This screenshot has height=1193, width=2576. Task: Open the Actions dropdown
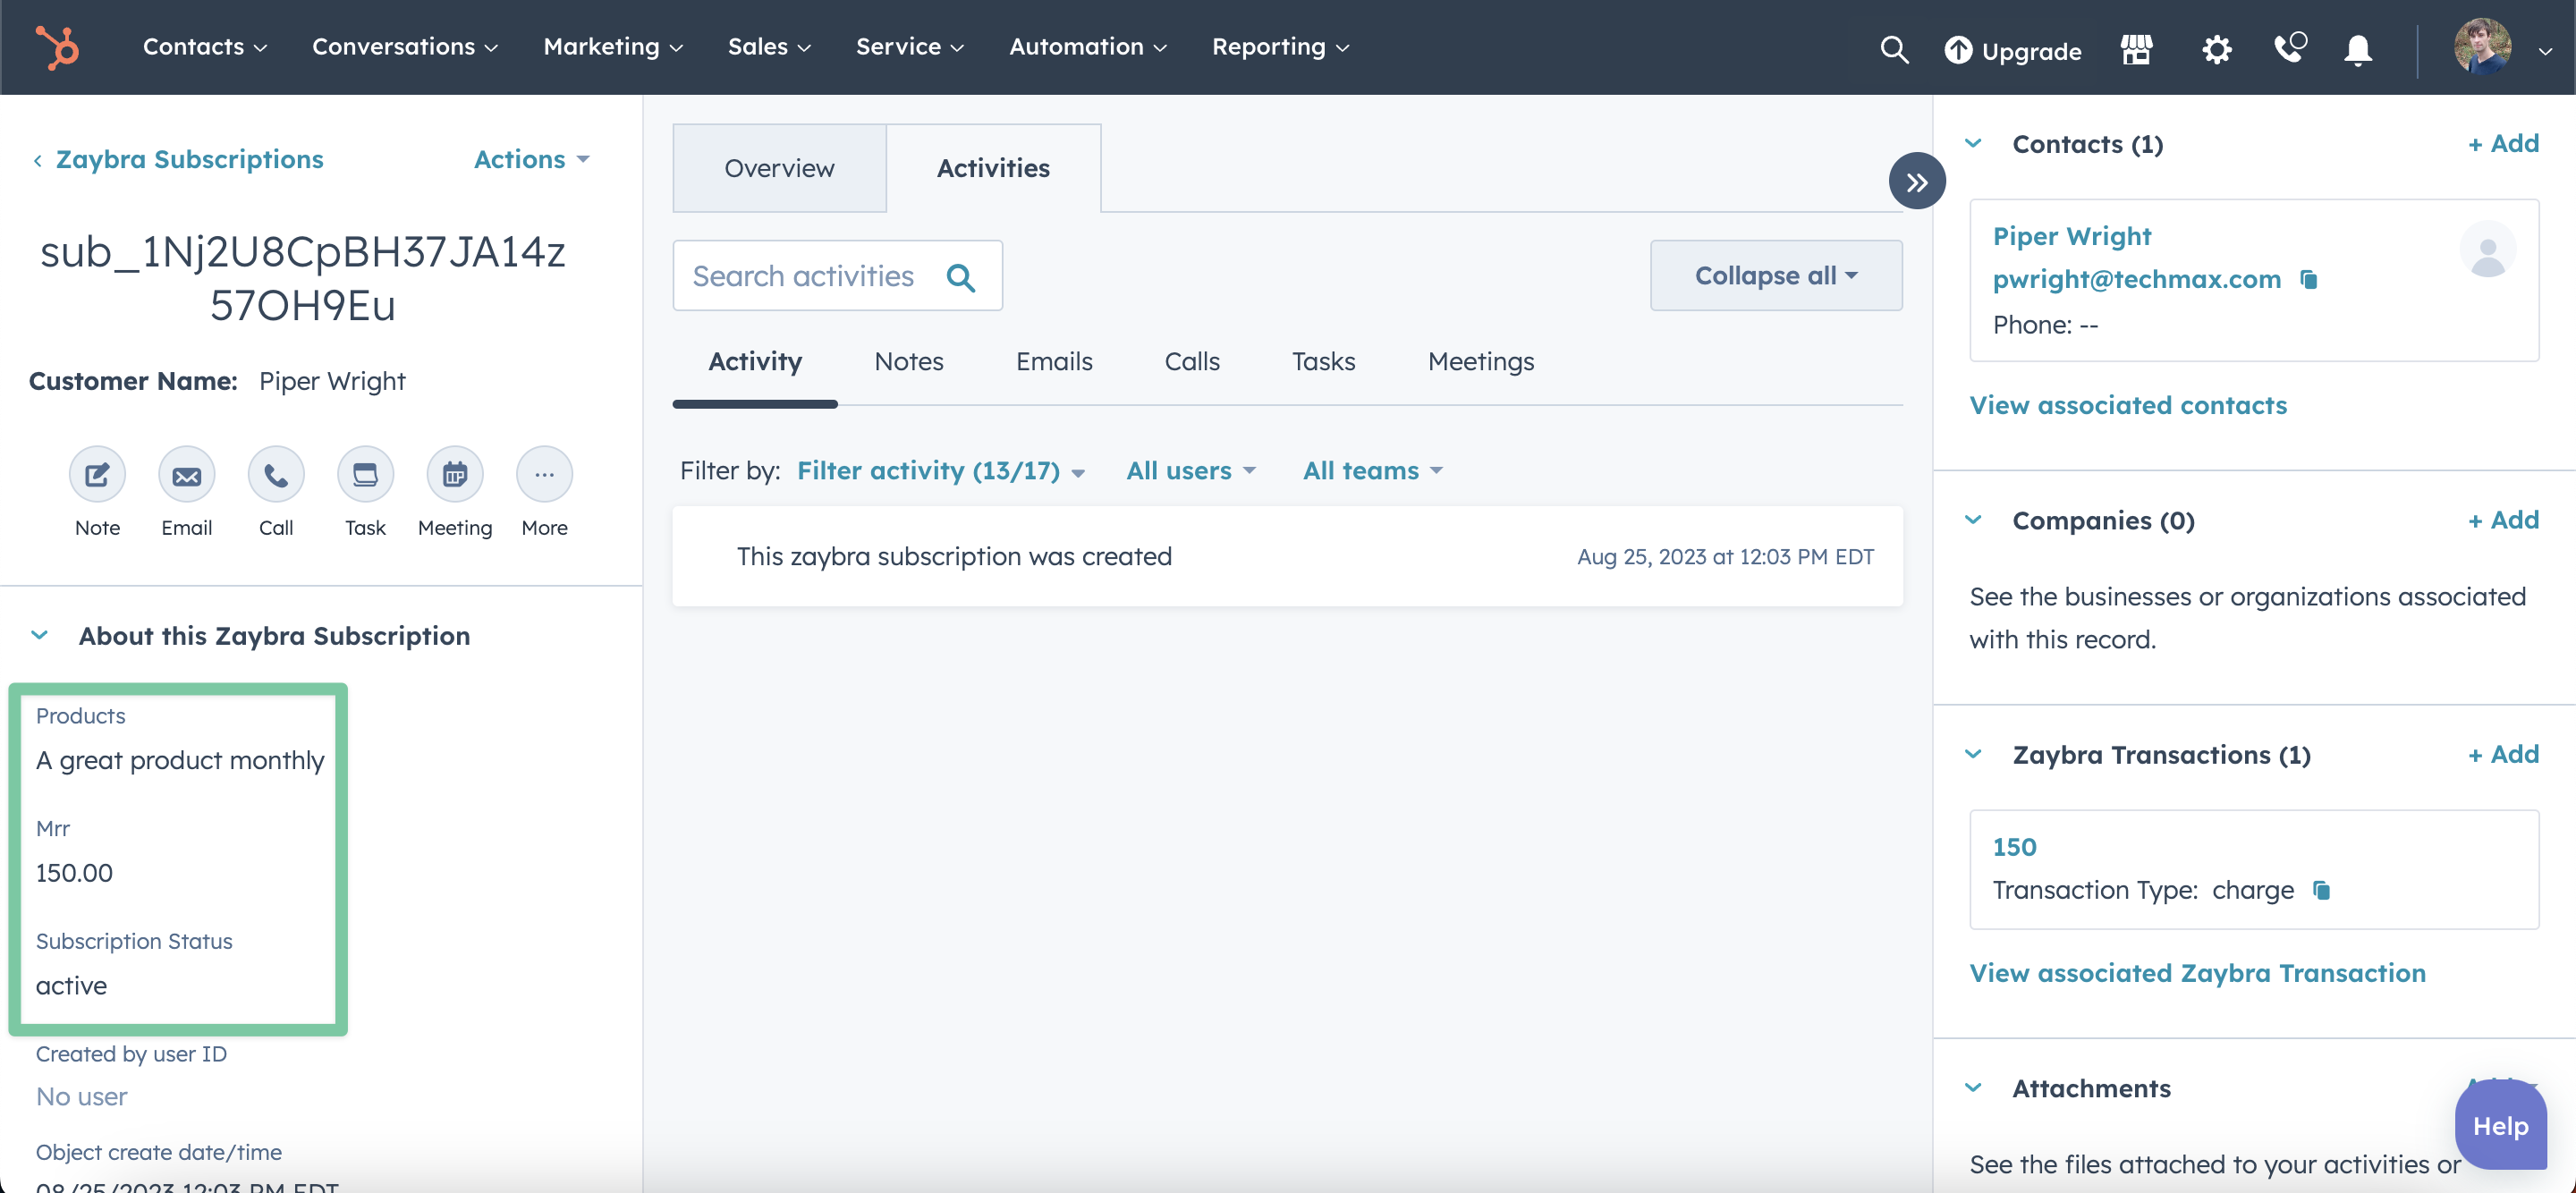531,159
